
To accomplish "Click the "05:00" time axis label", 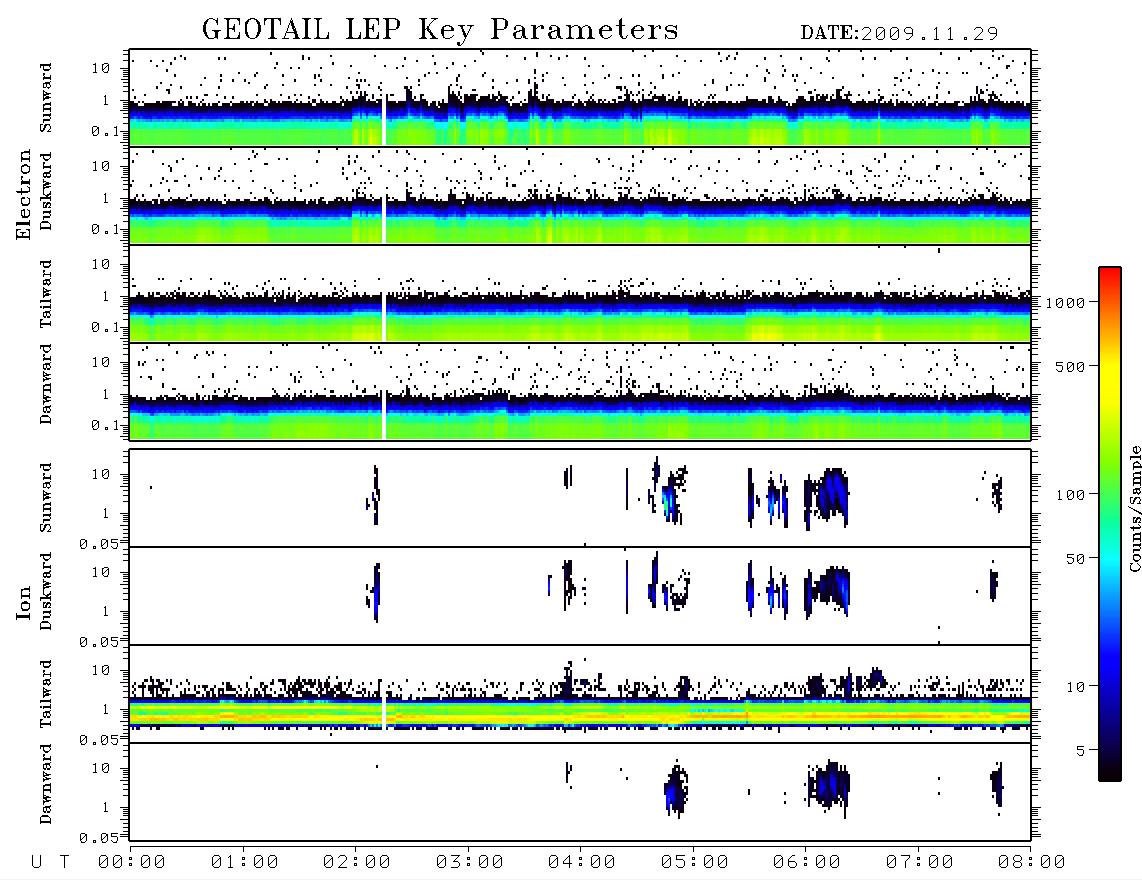I will click(695, 862).
